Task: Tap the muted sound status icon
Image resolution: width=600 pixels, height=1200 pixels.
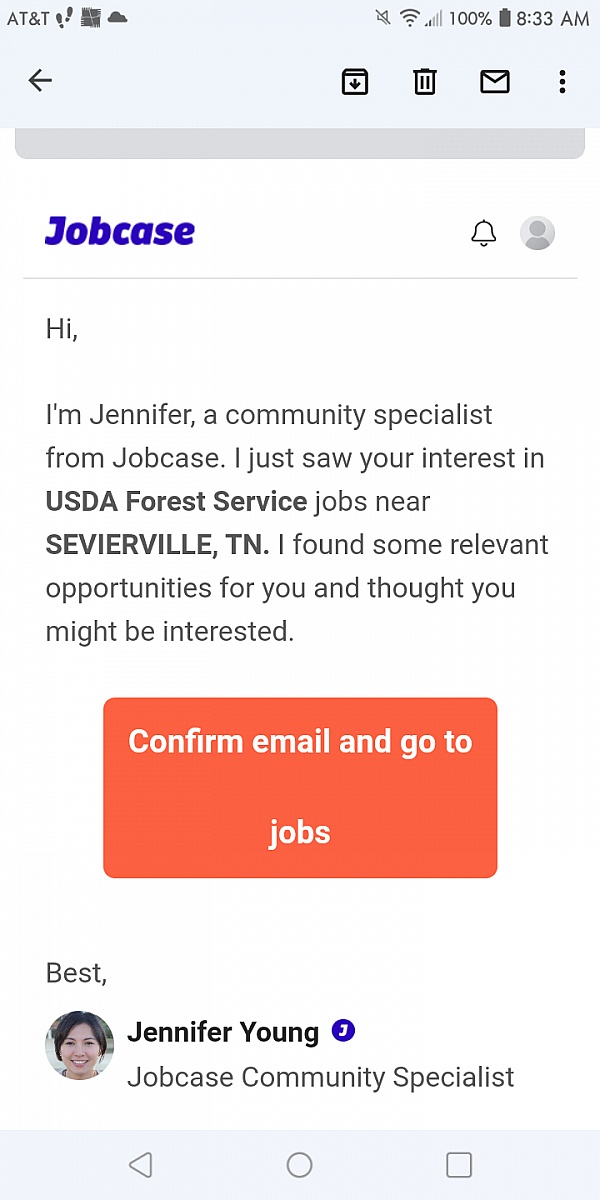Action: pos(383,18)
